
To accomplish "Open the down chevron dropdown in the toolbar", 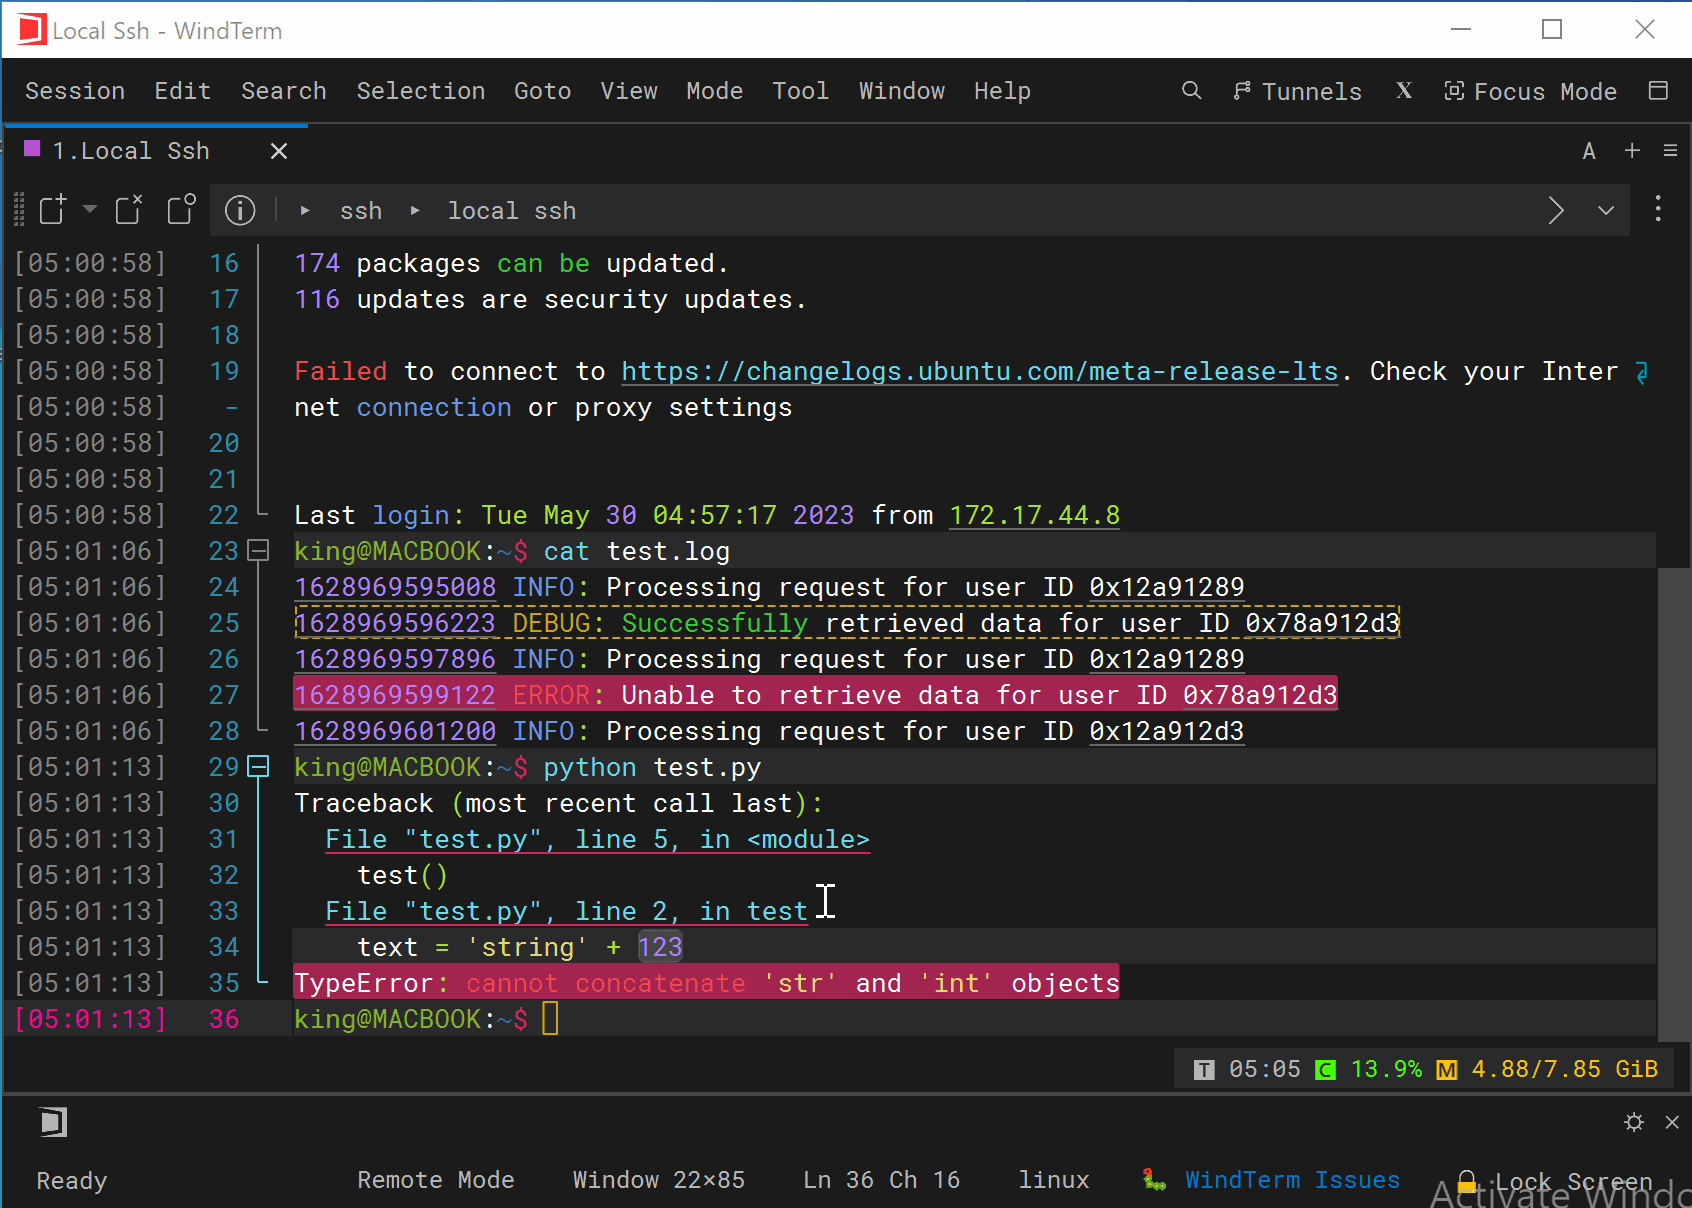I will pos(1606,210).
